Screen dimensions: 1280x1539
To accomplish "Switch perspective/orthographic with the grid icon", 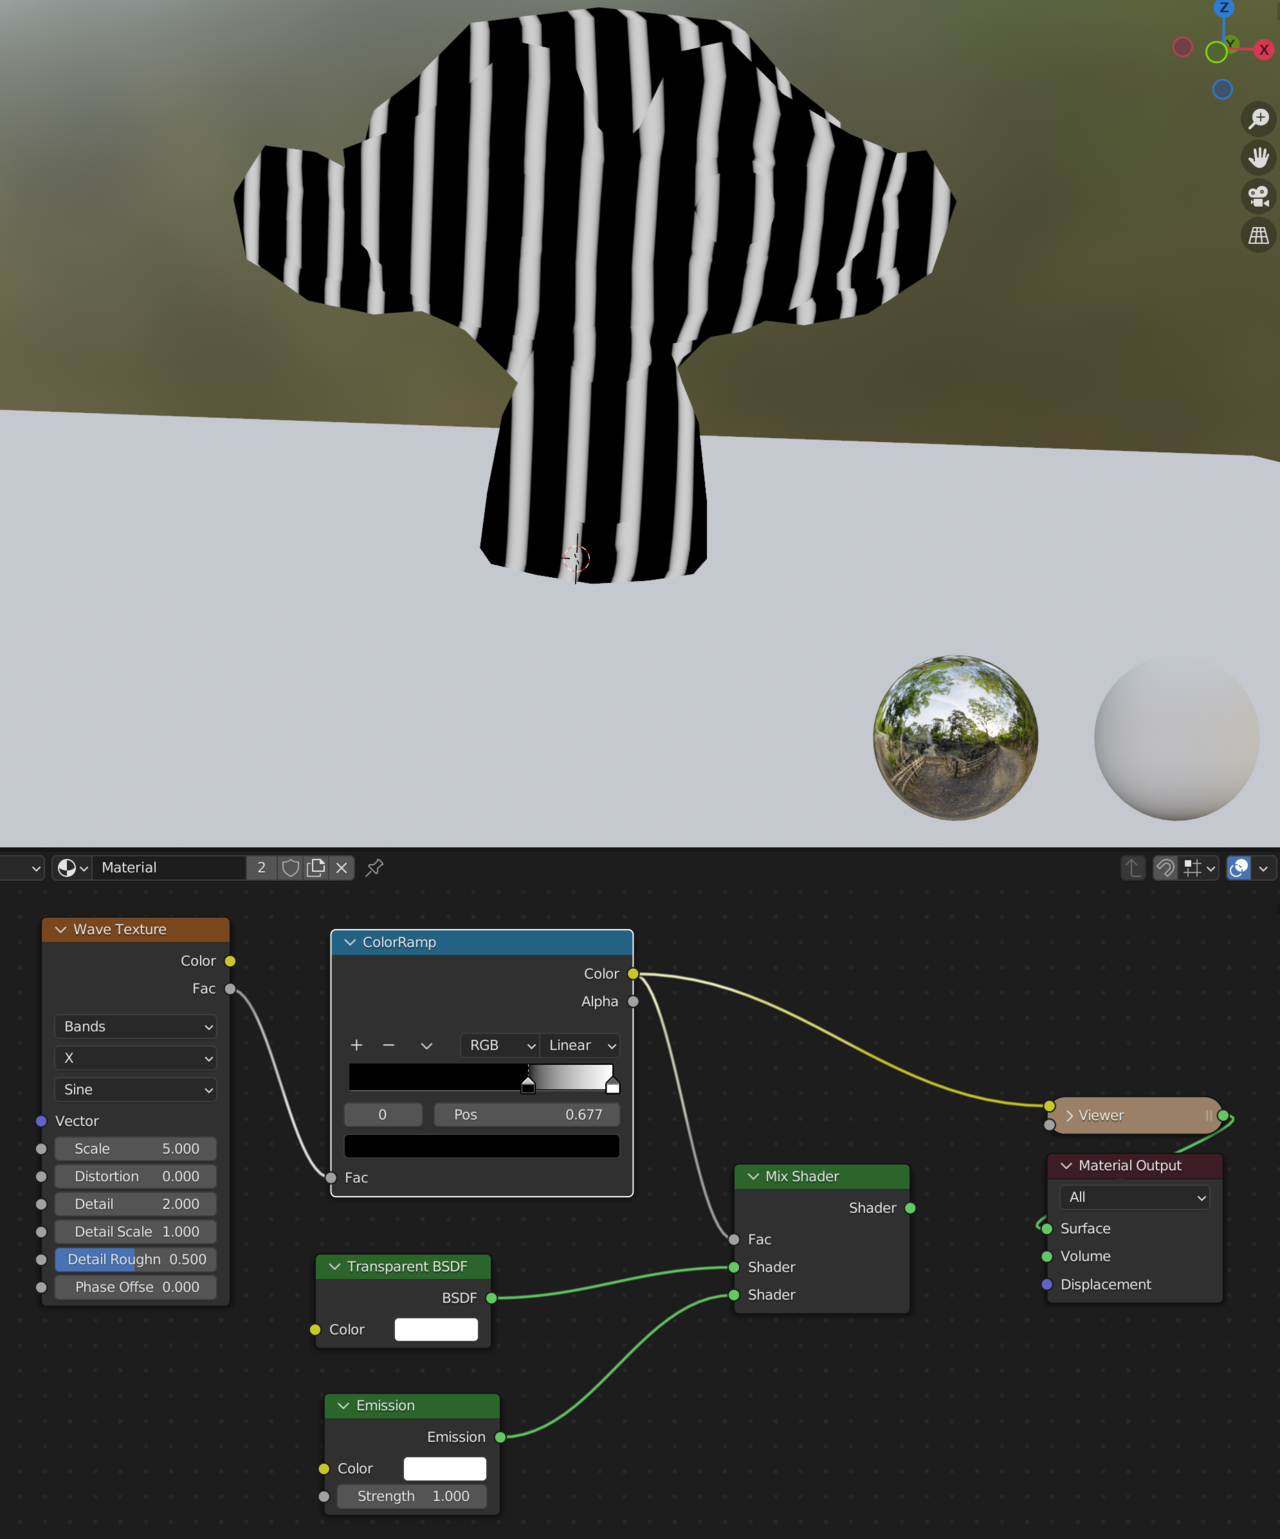I will [1258, 236].
